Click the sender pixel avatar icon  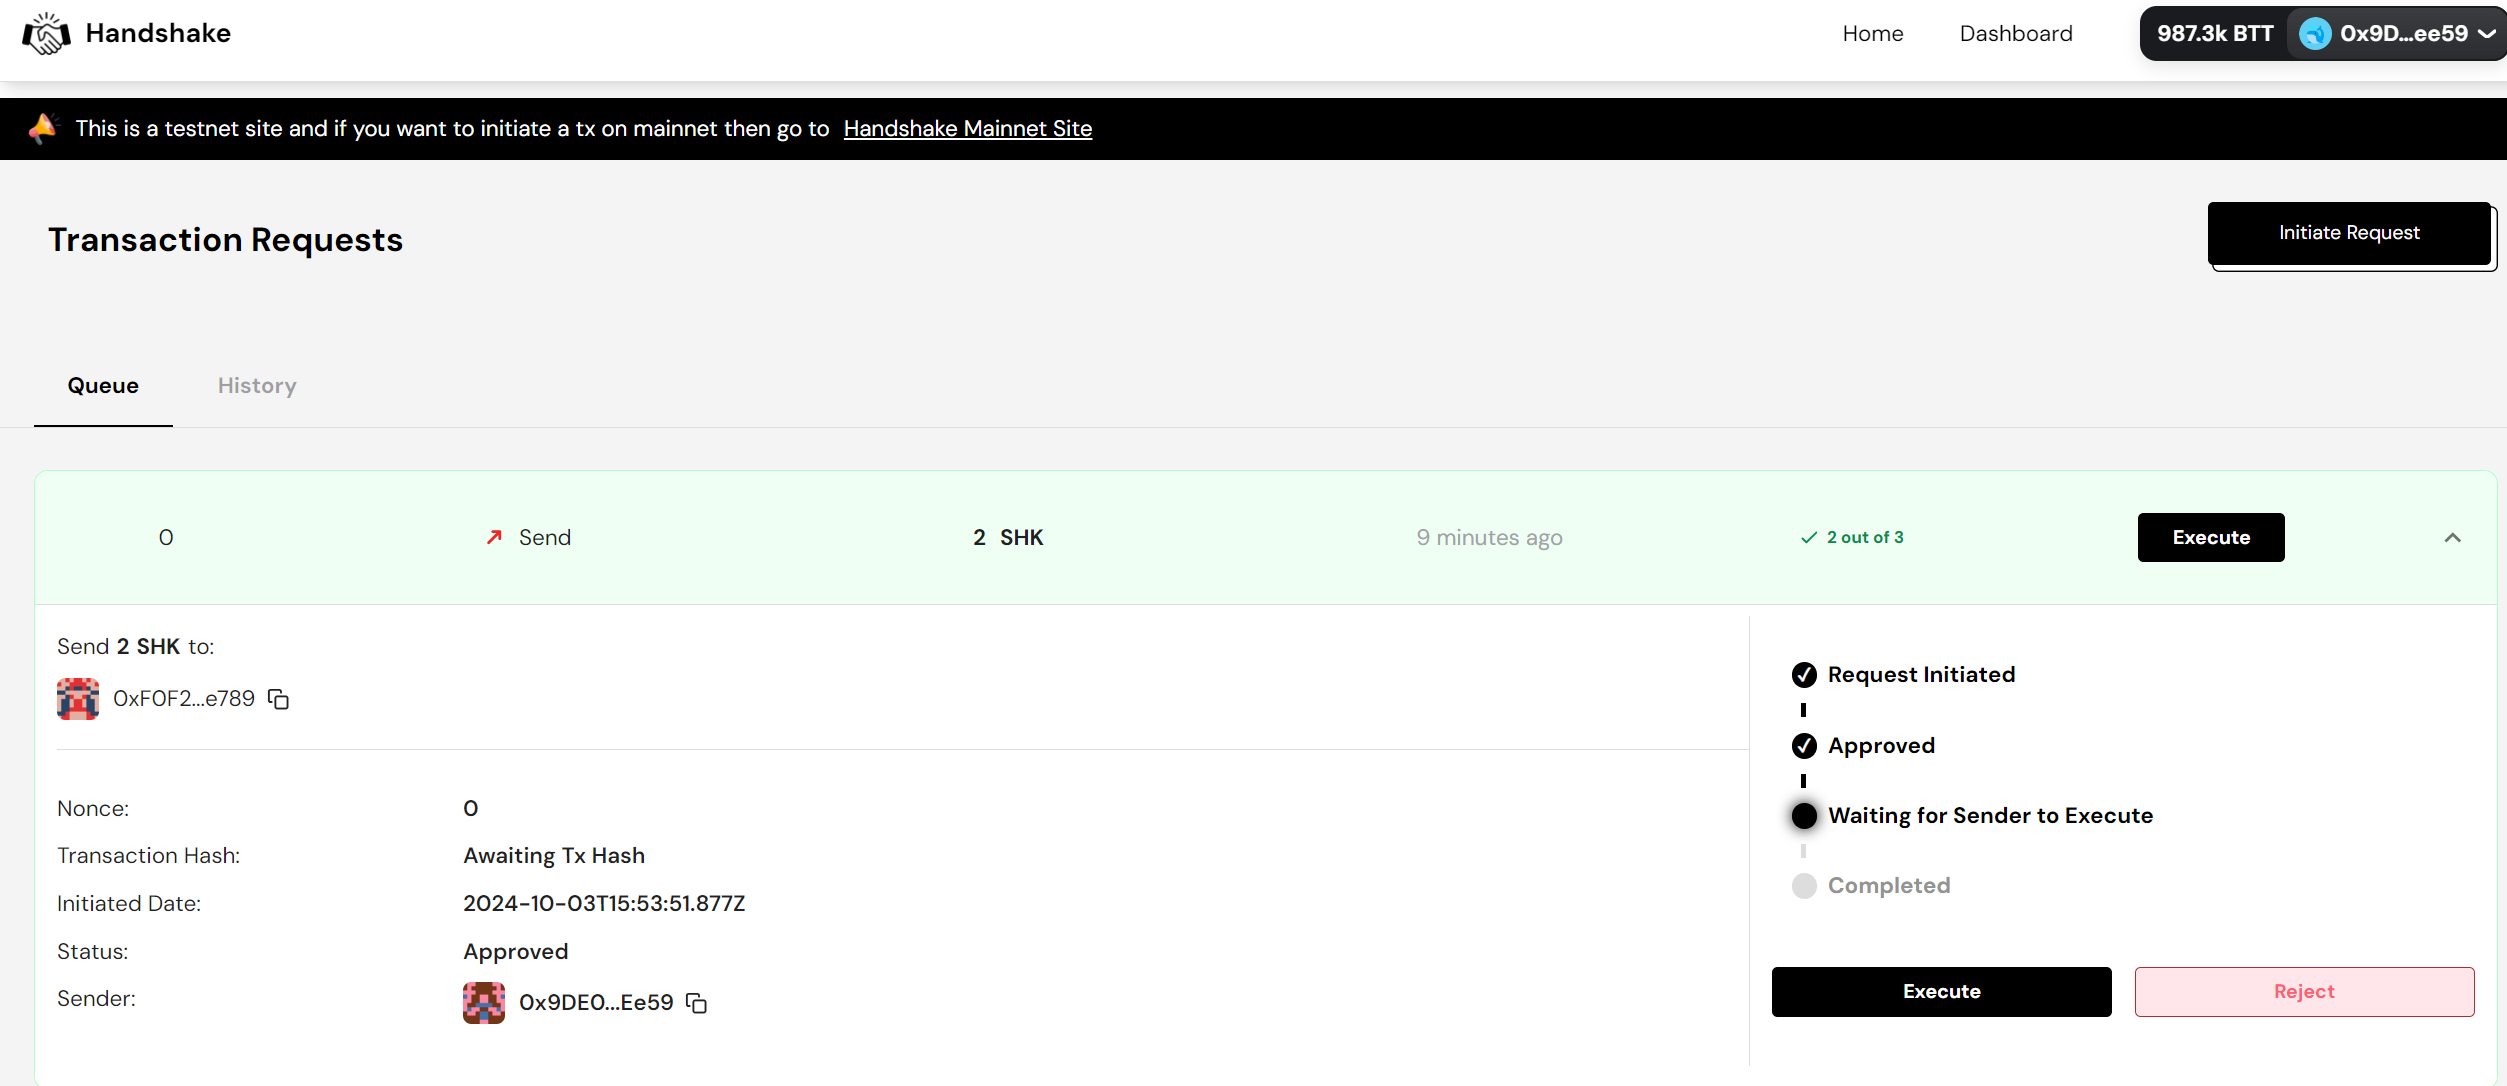coord(484,1002)
